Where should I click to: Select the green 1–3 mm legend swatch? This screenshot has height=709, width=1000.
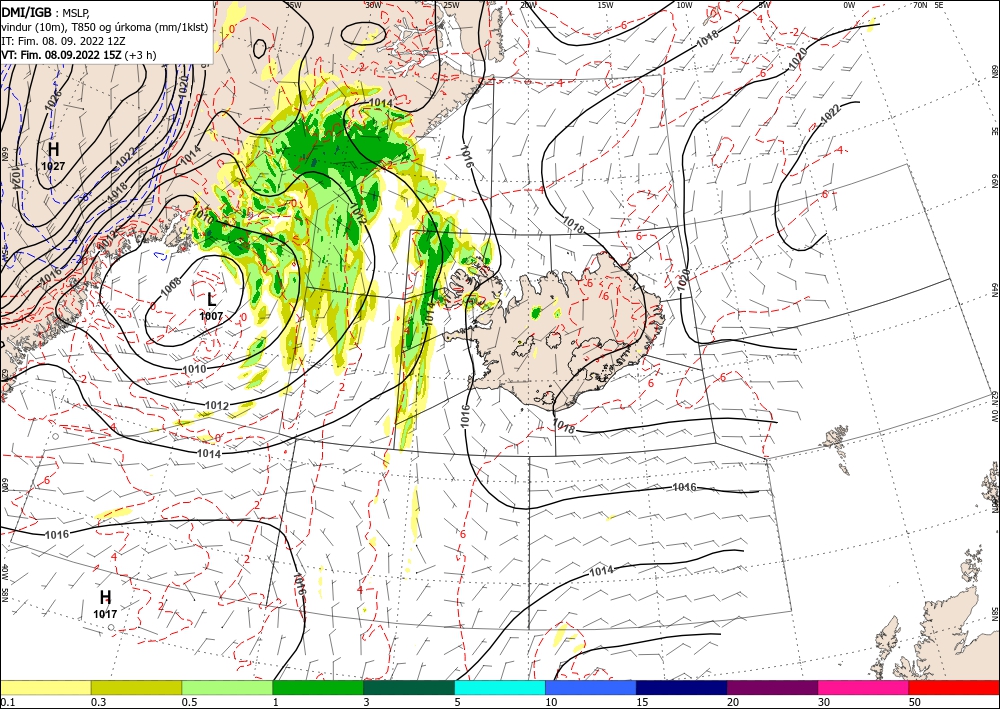(318, 687)
